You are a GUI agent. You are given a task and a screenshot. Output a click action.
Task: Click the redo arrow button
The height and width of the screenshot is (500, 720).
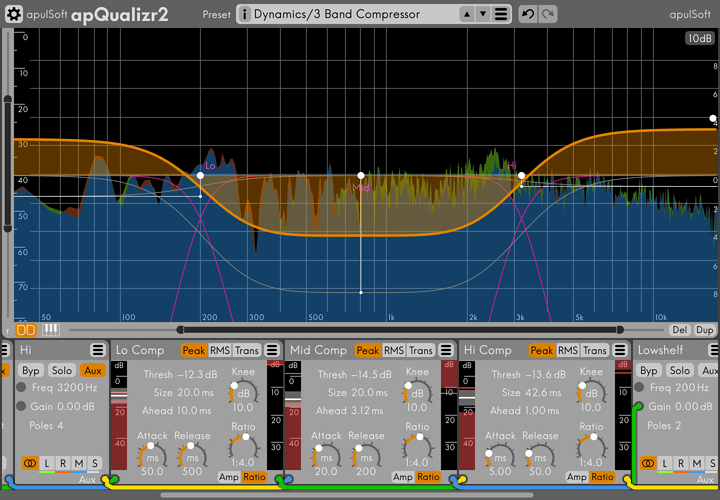coord(548,14)
